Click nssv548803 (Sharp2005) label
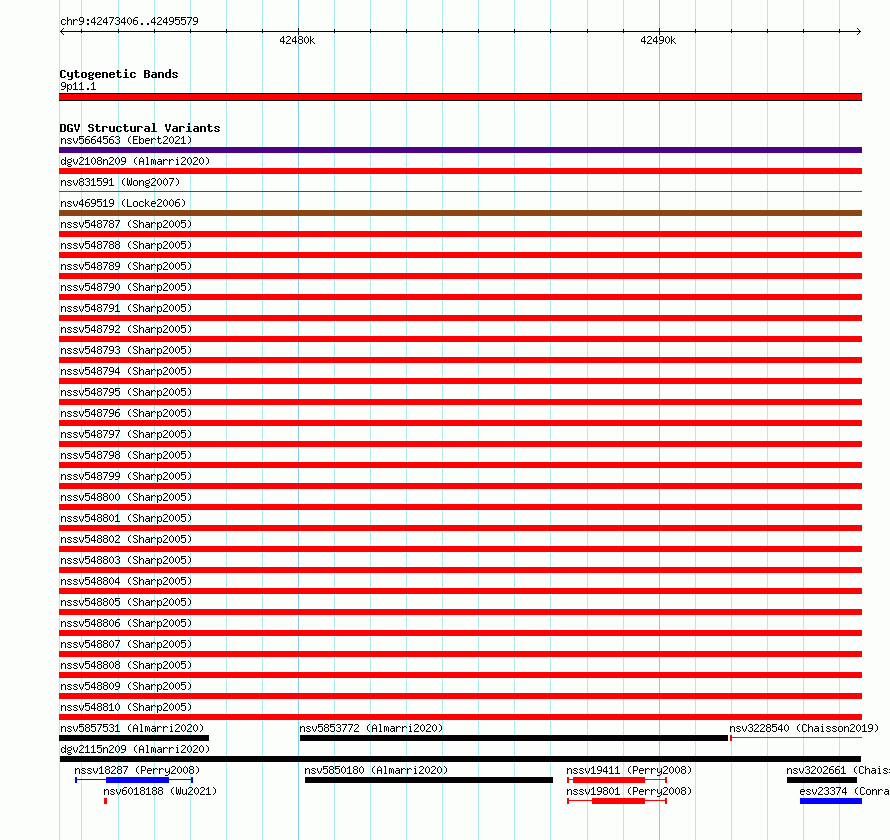Screen dimensions: 890x840 coord(126,560)
